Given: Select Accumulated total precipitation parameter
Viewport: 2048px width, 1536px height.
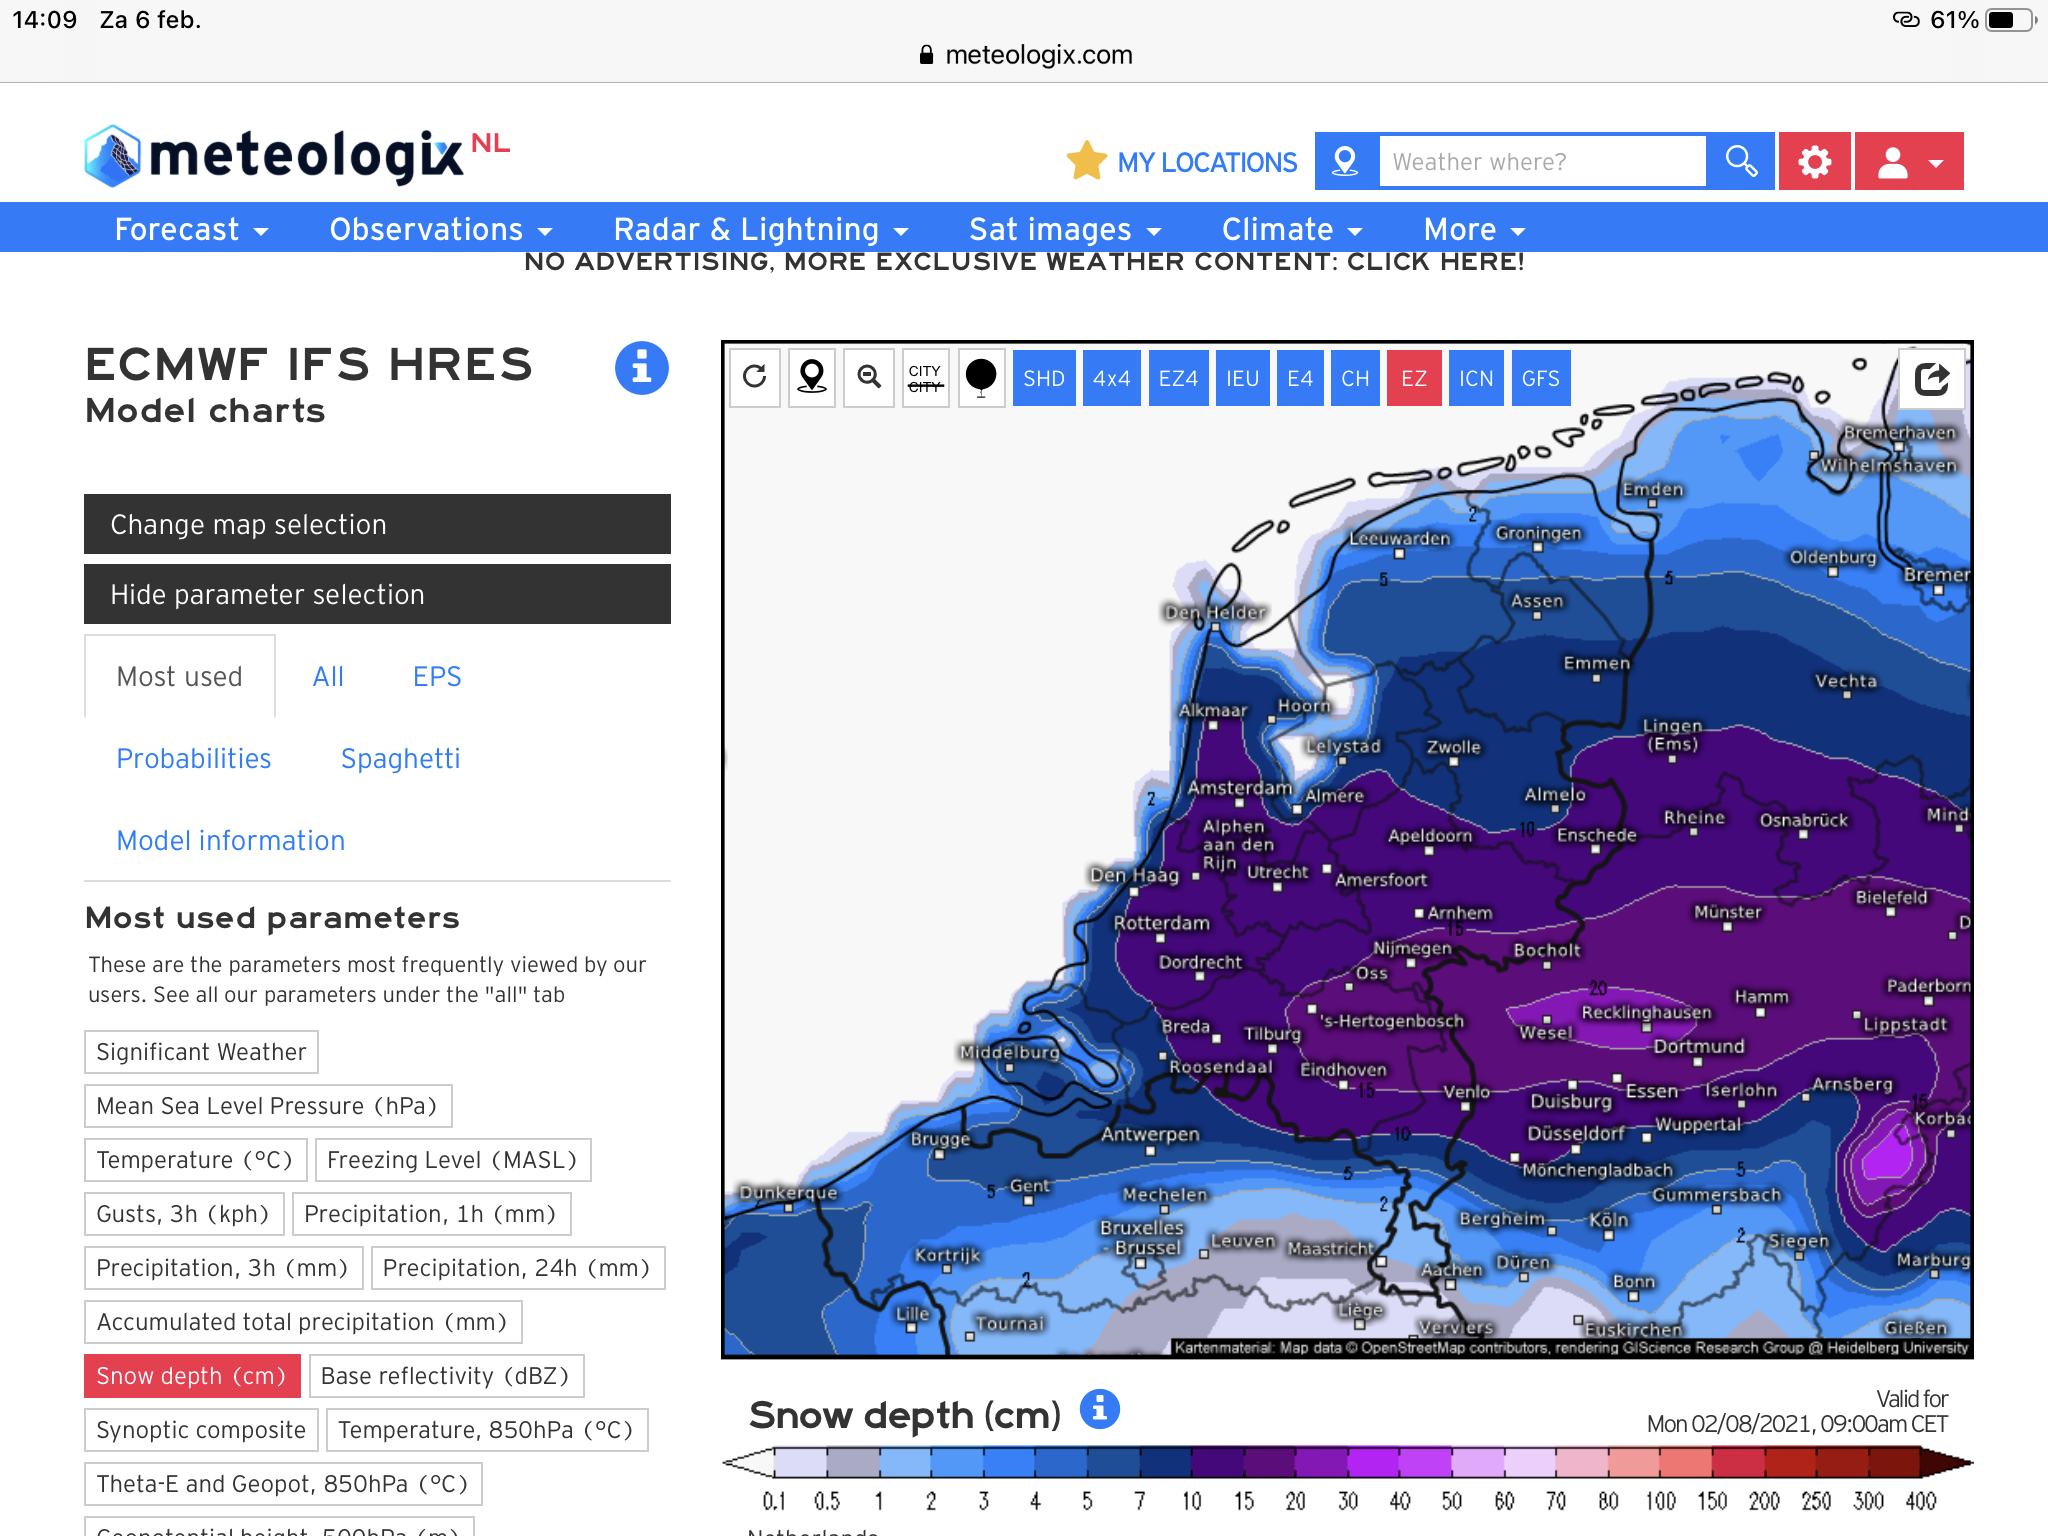Looking at the screenshot, I should 303,1322.
